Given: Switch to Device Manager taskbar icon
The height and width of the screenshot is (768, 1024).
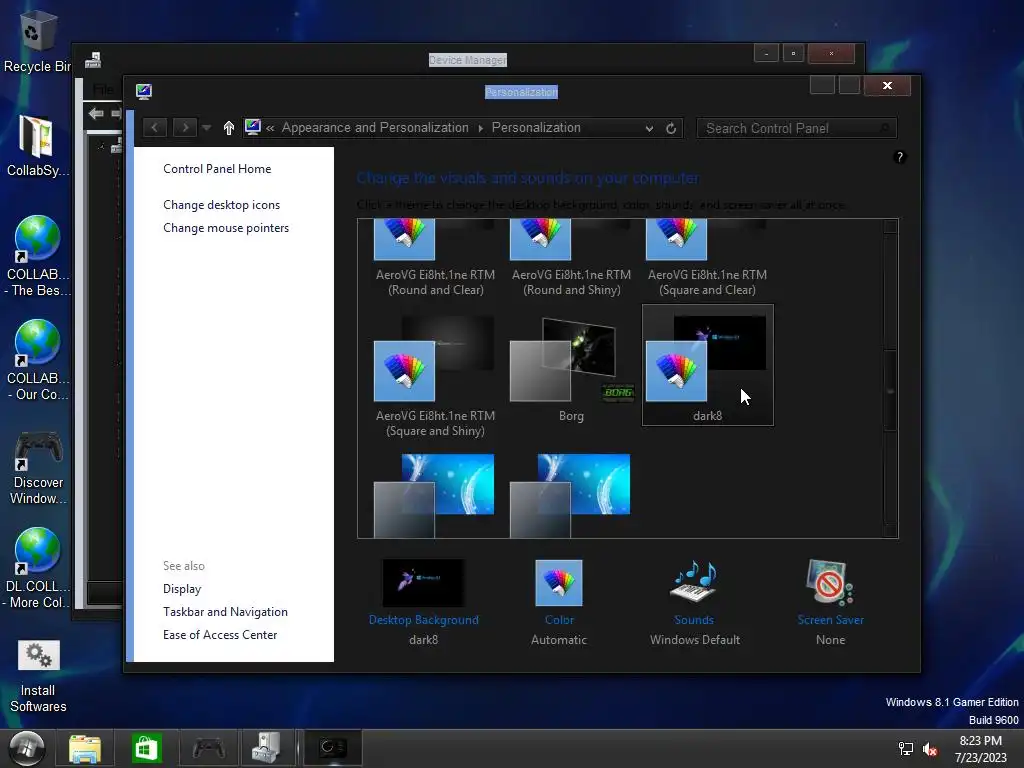Looking at the screenshot, I should pos(266,748).
